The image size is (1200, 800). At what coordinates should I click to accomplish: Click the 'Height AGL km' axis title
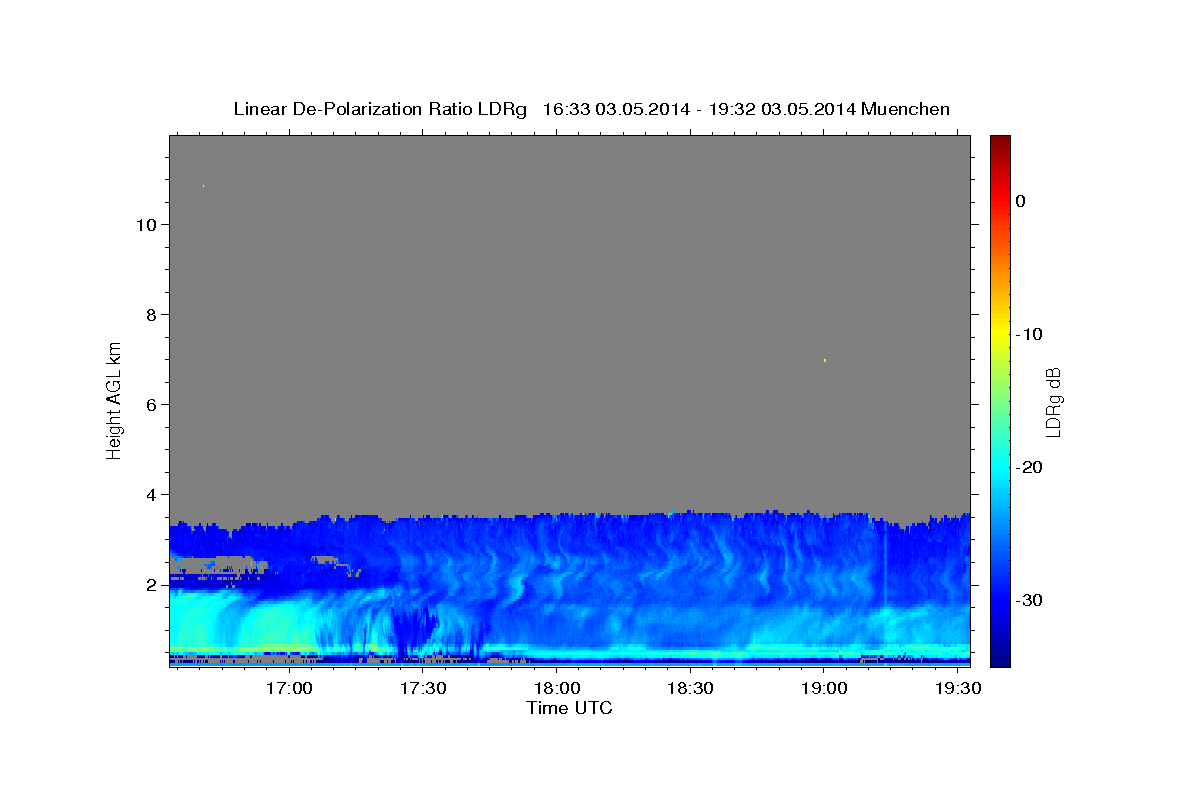pos(114,399)
